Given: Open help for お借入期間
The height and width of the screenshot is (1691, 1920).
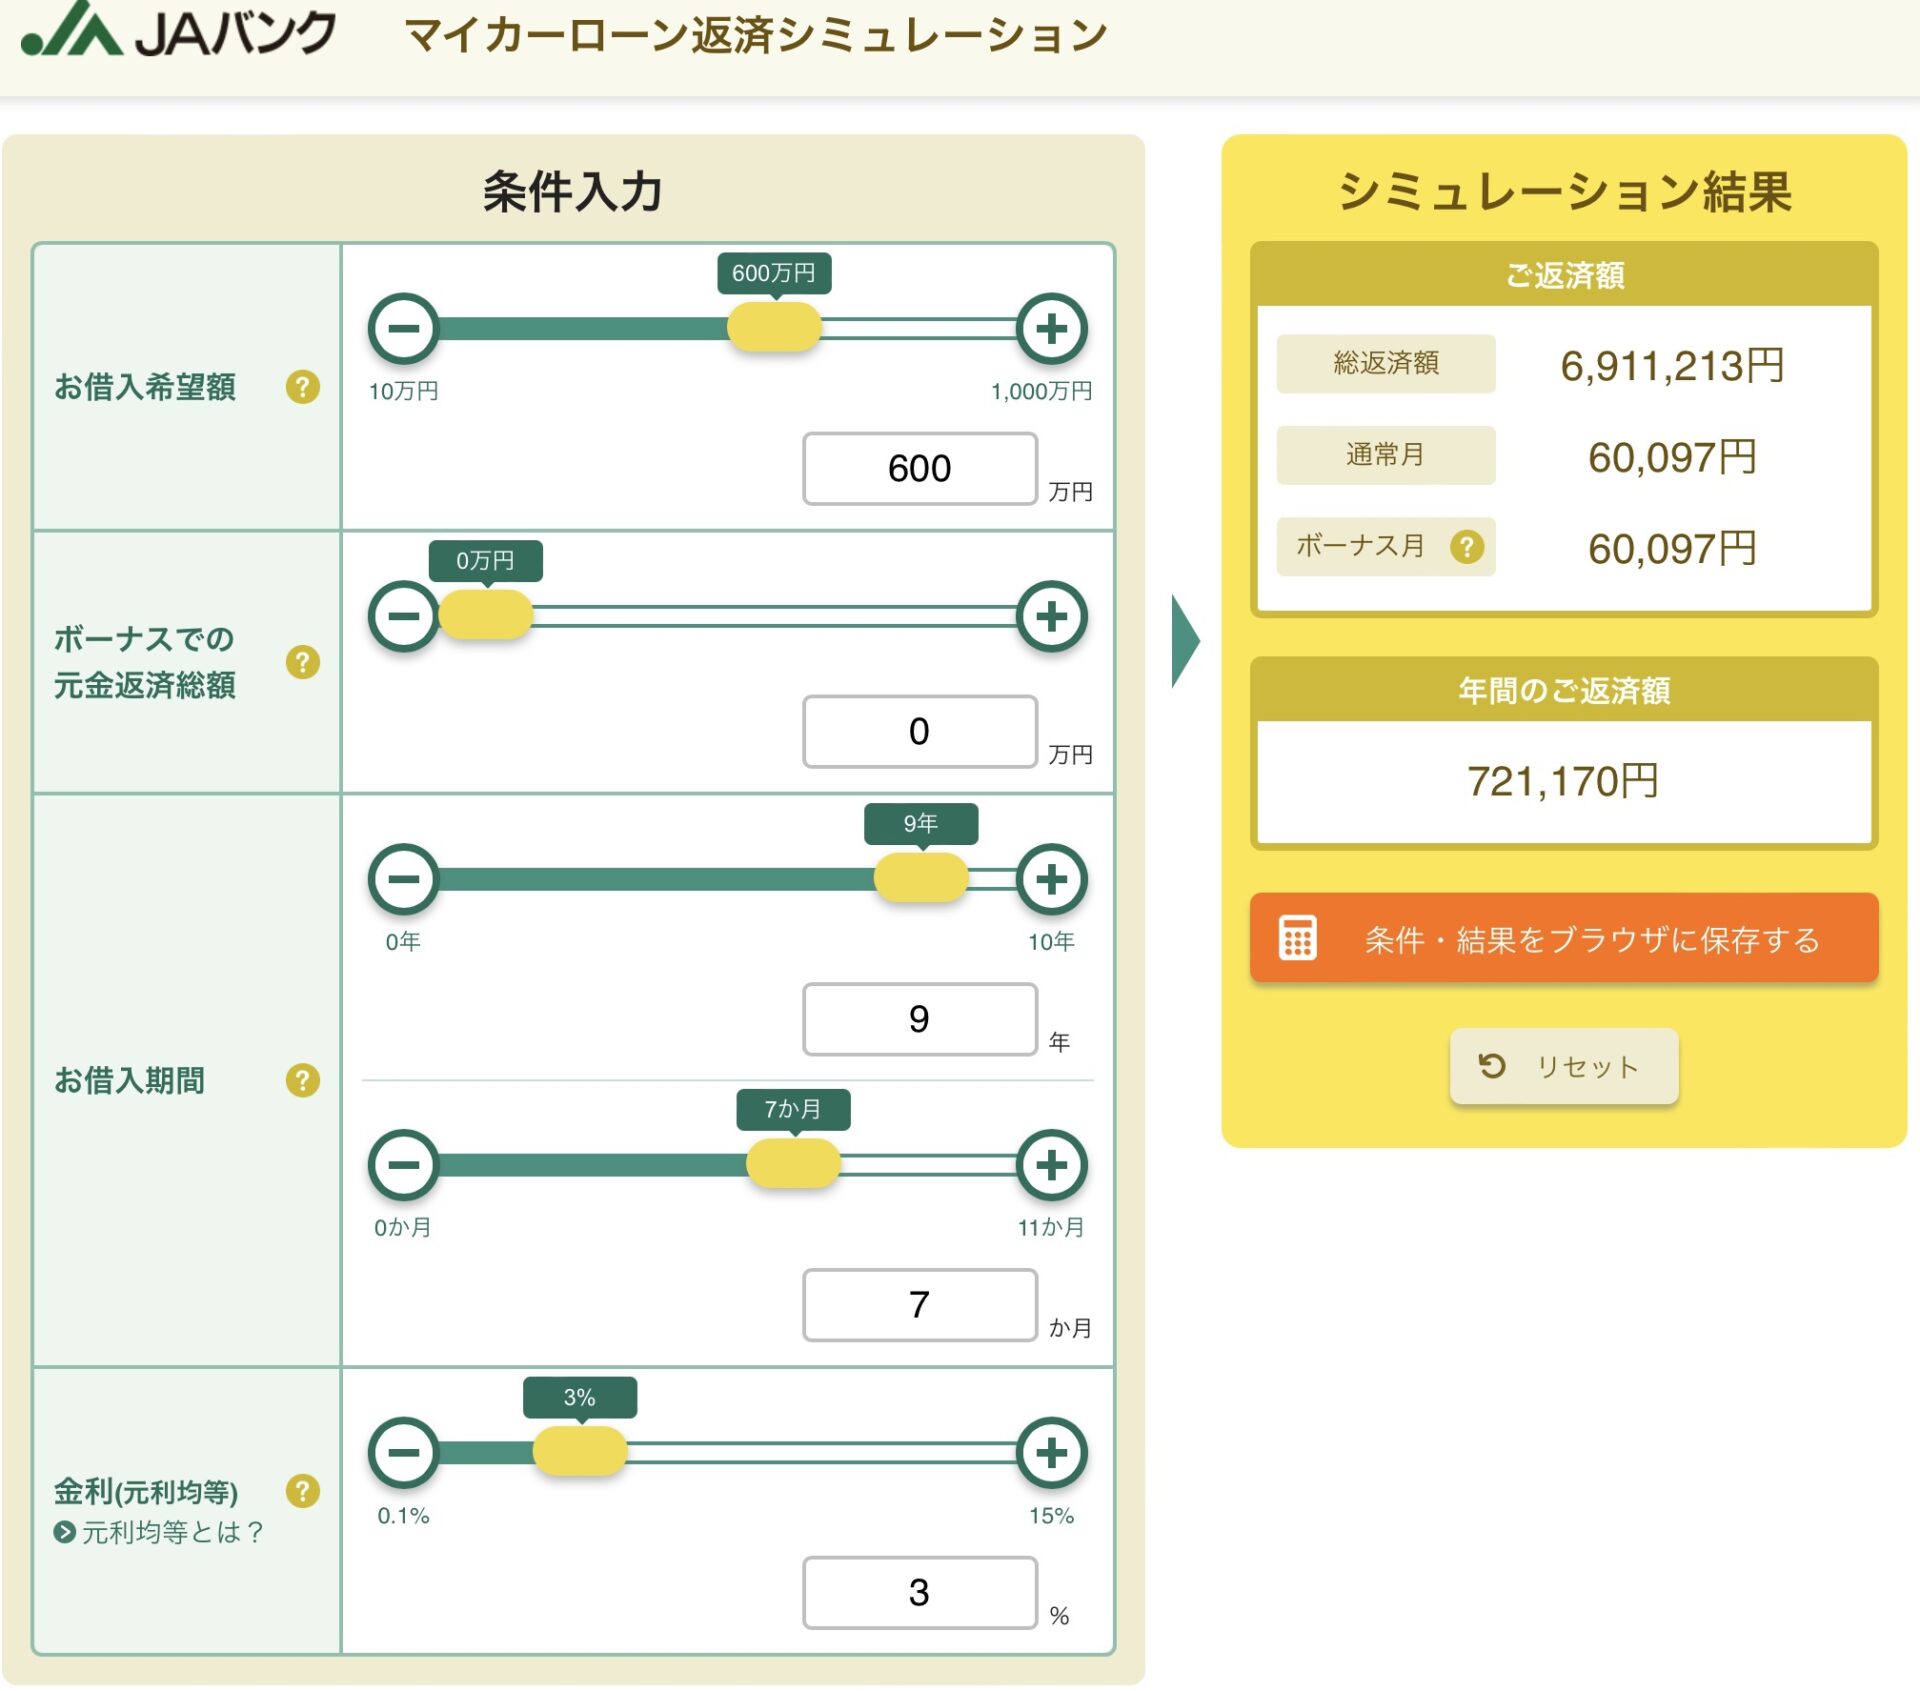Looking at the screenshot, I should click(x=302, y=1080).
